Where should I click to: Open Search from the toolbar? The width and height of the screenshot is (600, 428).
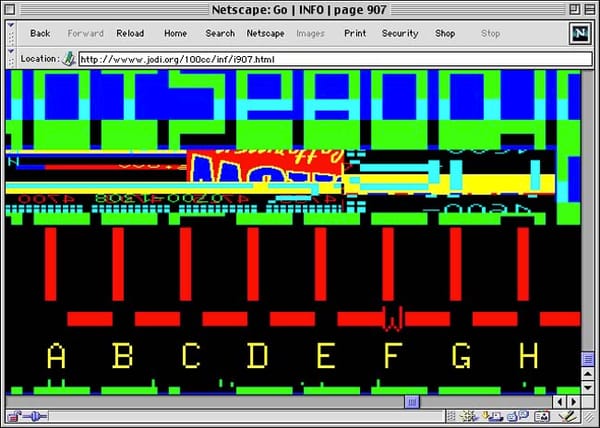tap(220, 34)
